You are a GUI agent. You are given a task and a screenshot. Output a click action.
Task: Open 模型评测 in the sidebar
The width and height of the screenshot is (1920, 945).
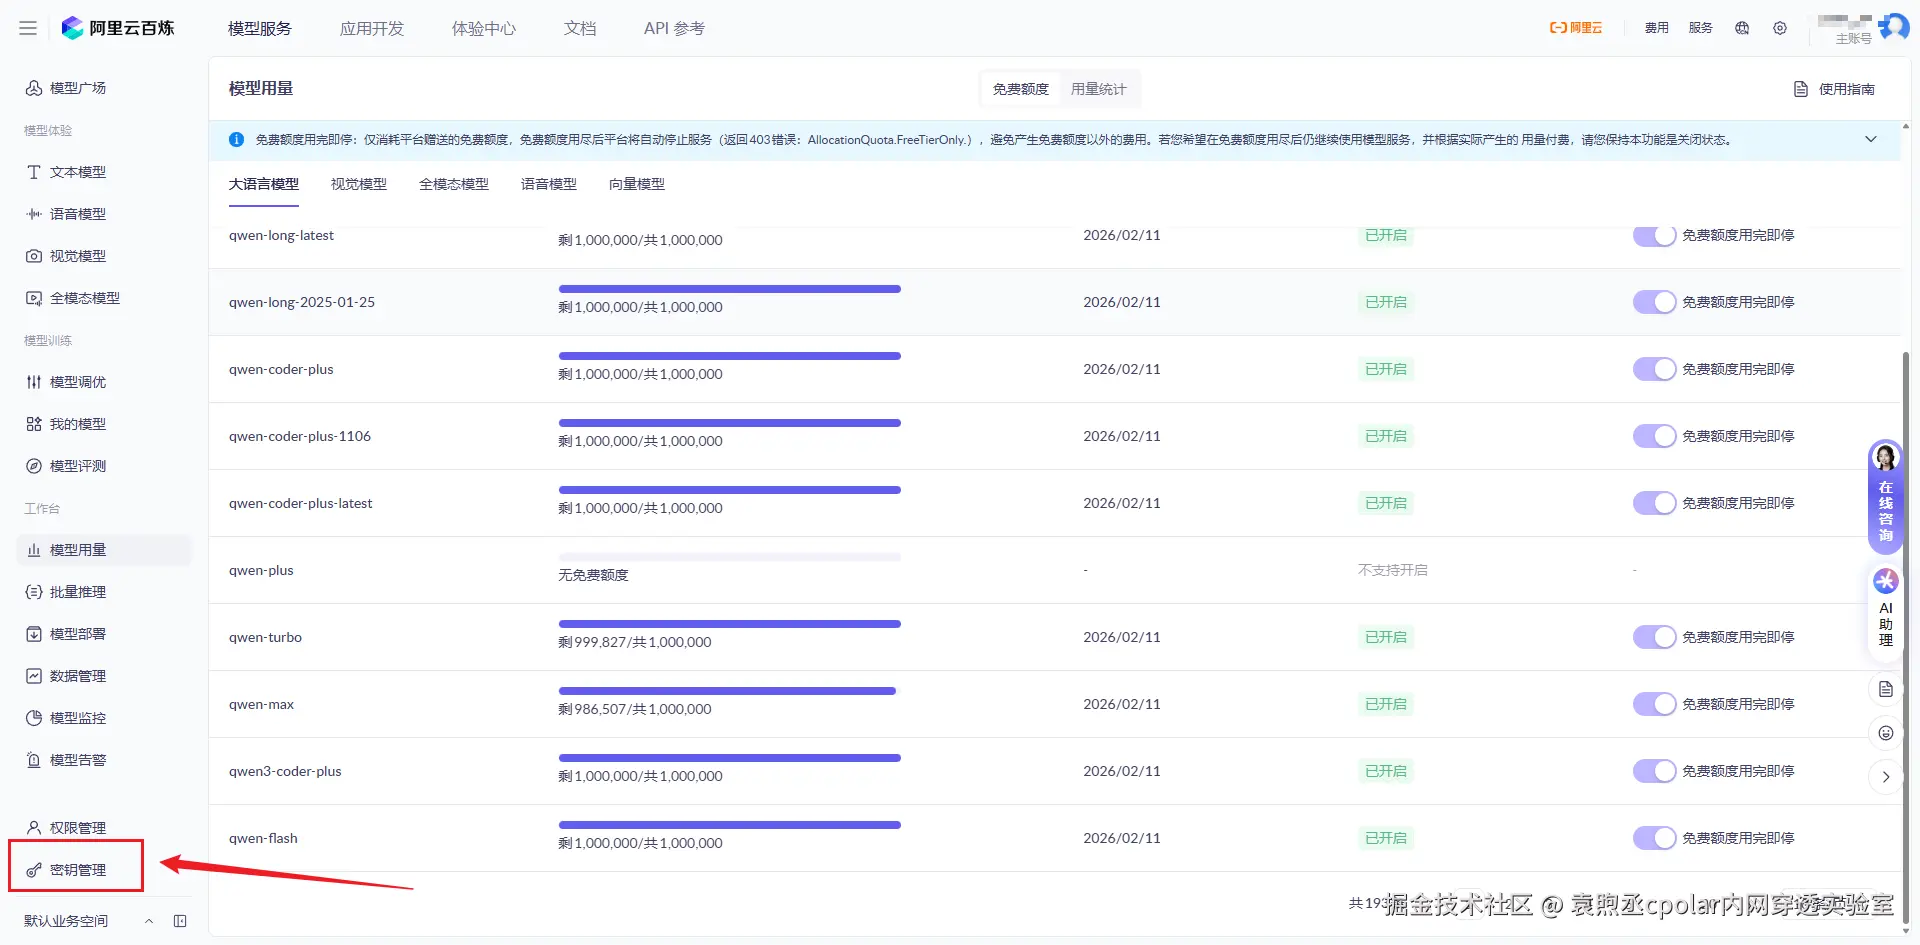[x=78, y=466]
